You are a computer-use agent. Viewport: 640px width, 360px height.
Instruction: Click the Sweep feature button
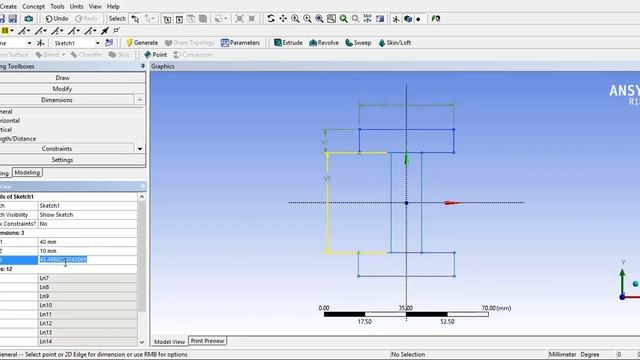[x=358, y=43]
